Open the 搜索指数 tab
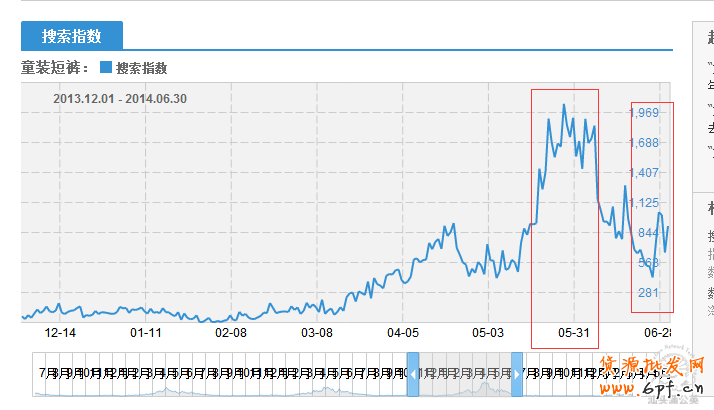Screen dimensions: 714x410 coord(71,36)
